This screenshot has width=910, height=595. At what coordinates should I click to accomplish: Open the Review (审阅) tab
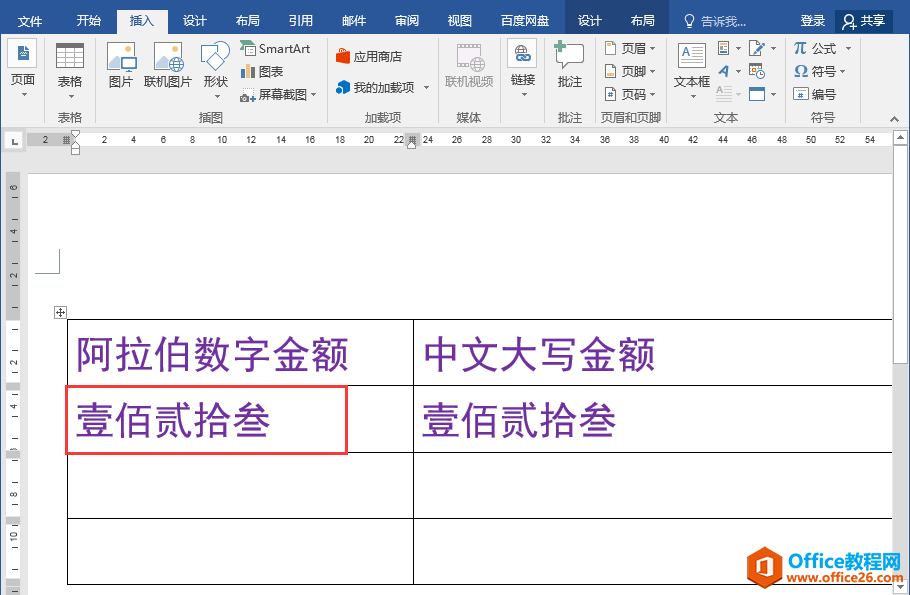click(x=407, y=21)
